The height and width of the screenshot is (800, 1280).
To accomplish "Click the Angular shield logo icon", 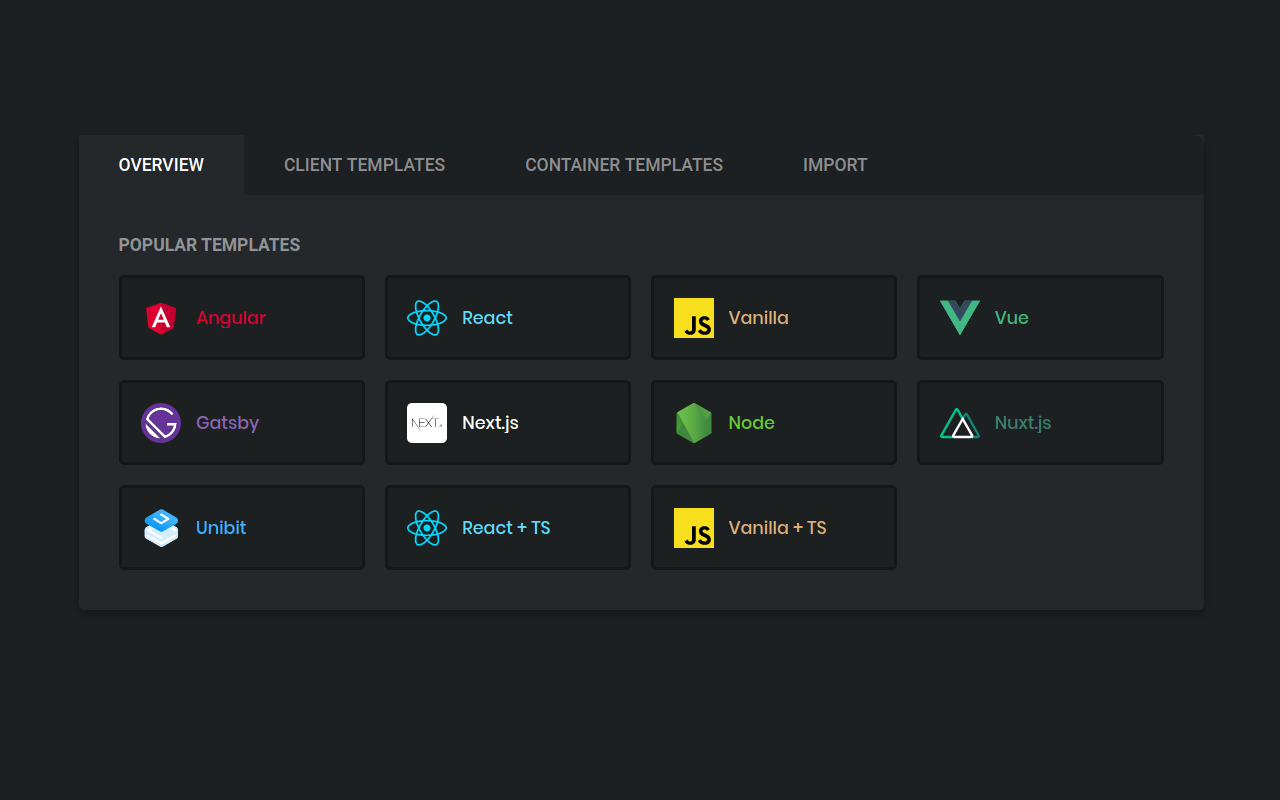I will click(x=161, y=318).
